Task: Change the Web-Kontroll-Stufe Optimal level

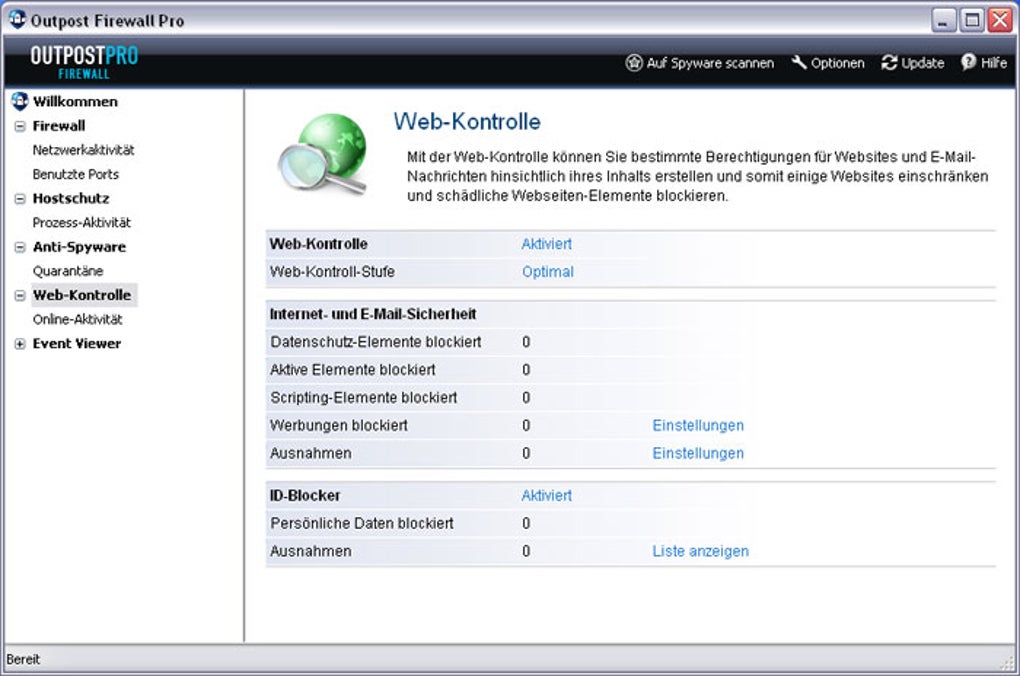Action: [x=548, y=272]
